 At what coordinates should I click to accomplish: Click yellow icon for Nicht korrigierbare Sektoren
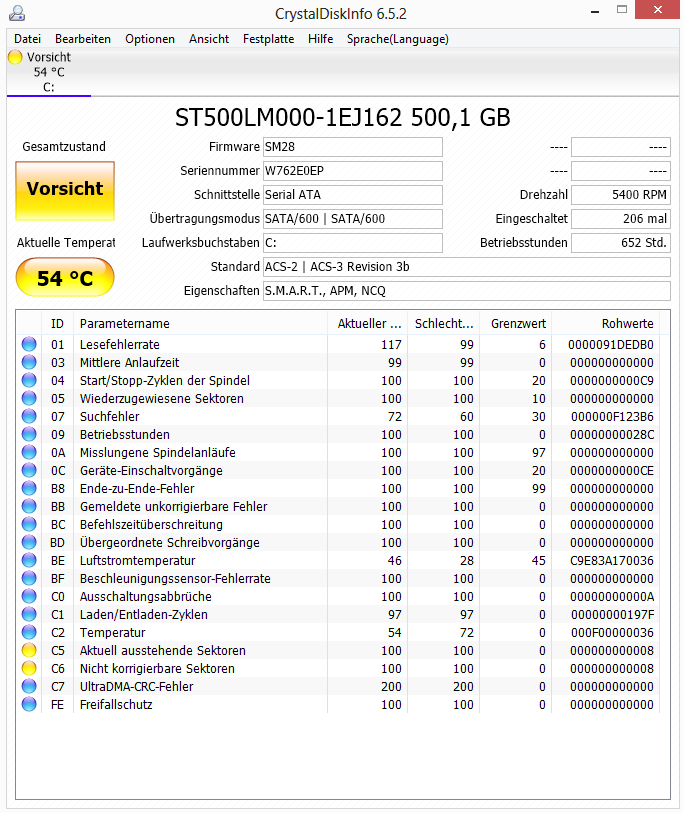[x=29, y=668]
